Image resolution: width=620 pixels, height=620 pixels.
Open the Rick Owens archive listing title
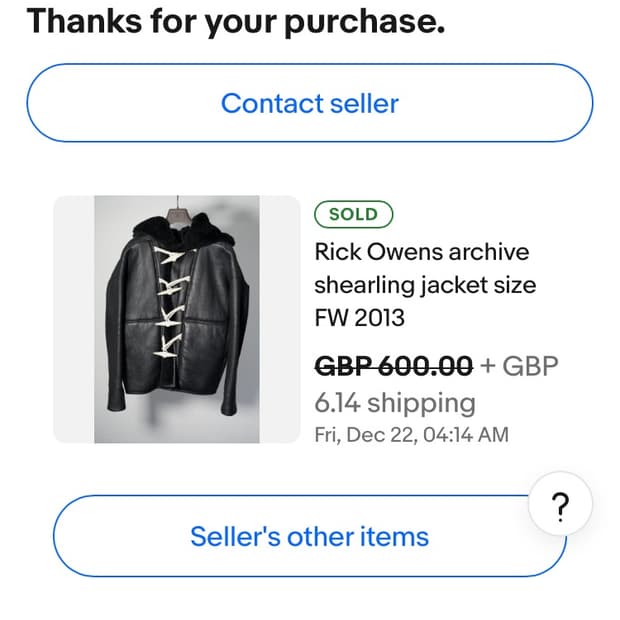(x=421, y=251)
